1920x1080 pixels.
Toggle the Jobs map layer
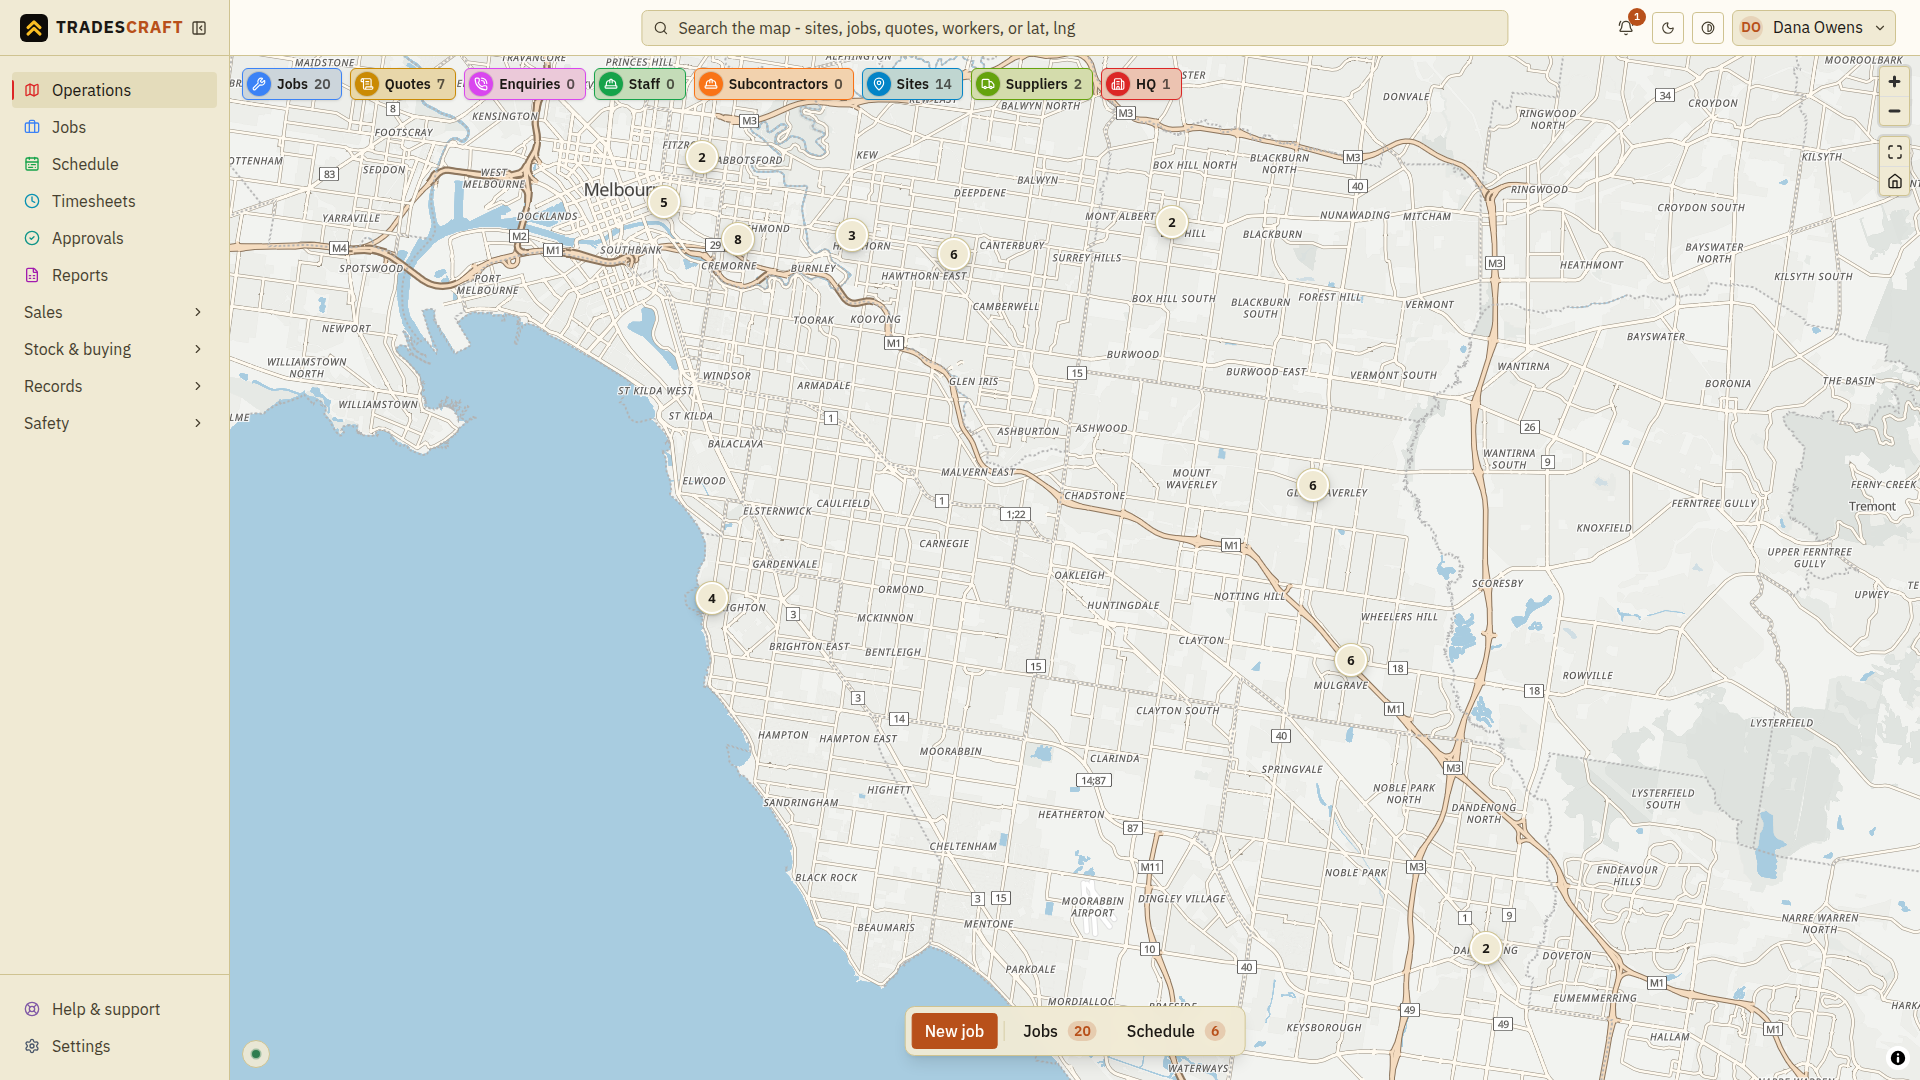292,84
